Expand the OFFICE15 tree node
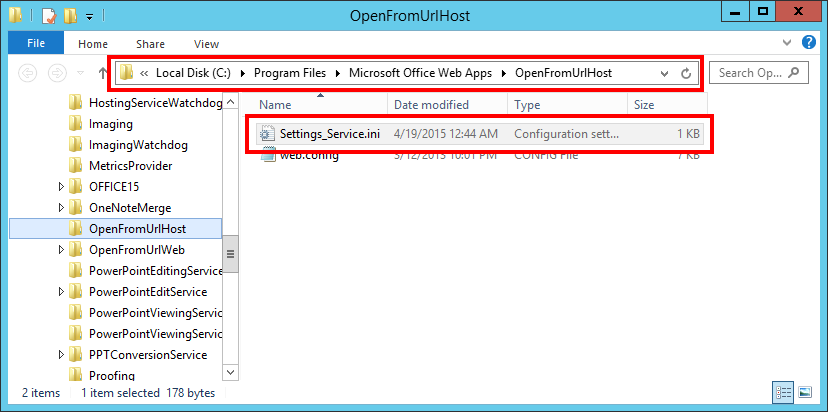This screenshot has height=412, width=828. point(61,187)
